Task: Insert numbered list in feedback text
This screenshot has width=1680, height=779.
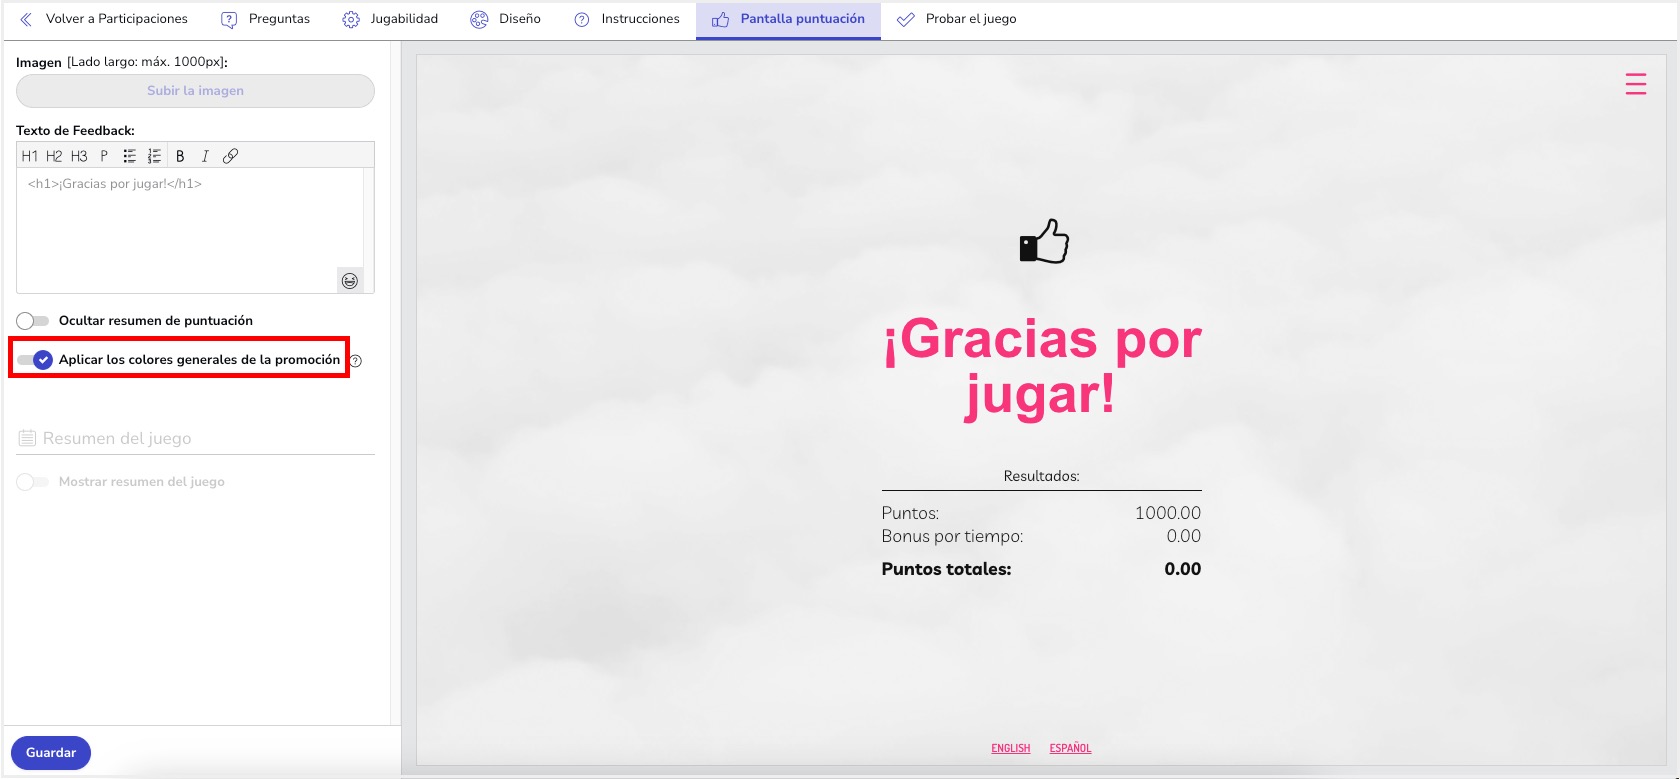Action: 154,156
